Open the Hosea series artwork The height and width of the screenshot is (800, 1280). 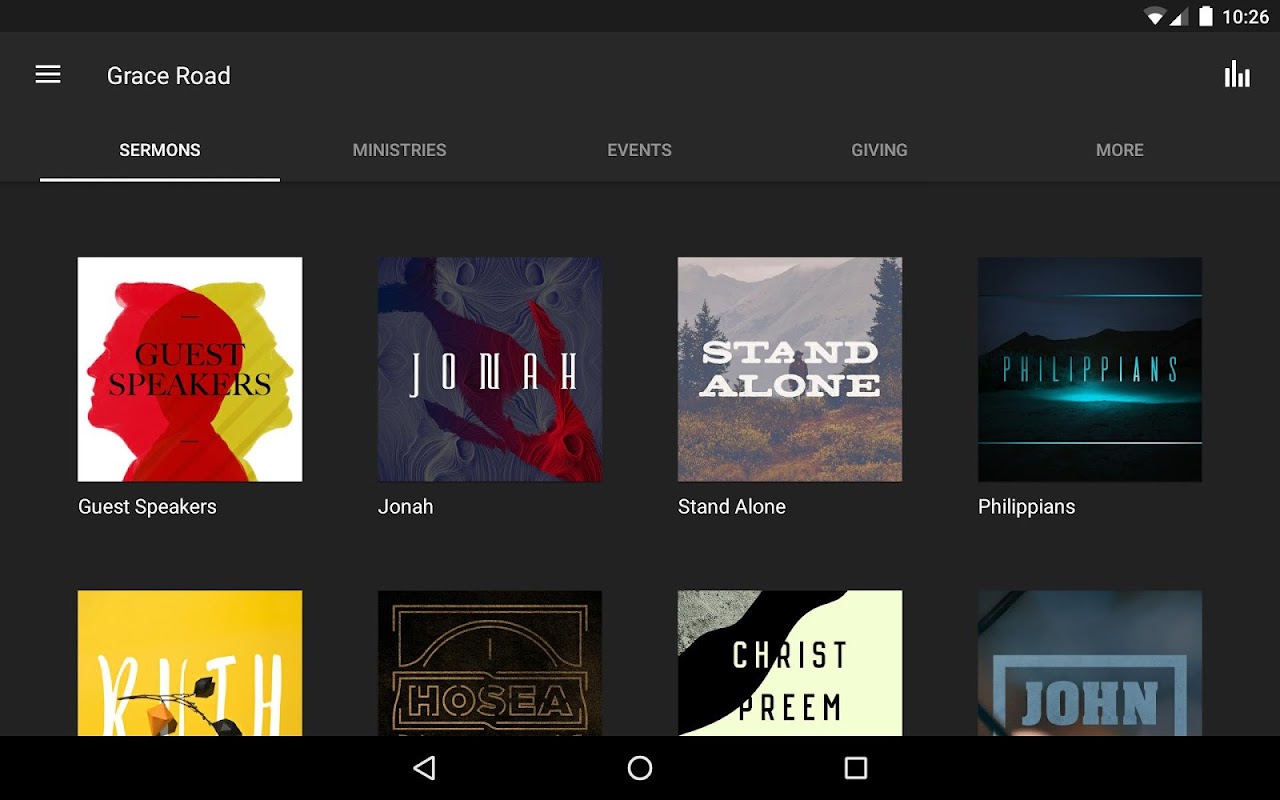pos(490,663)
